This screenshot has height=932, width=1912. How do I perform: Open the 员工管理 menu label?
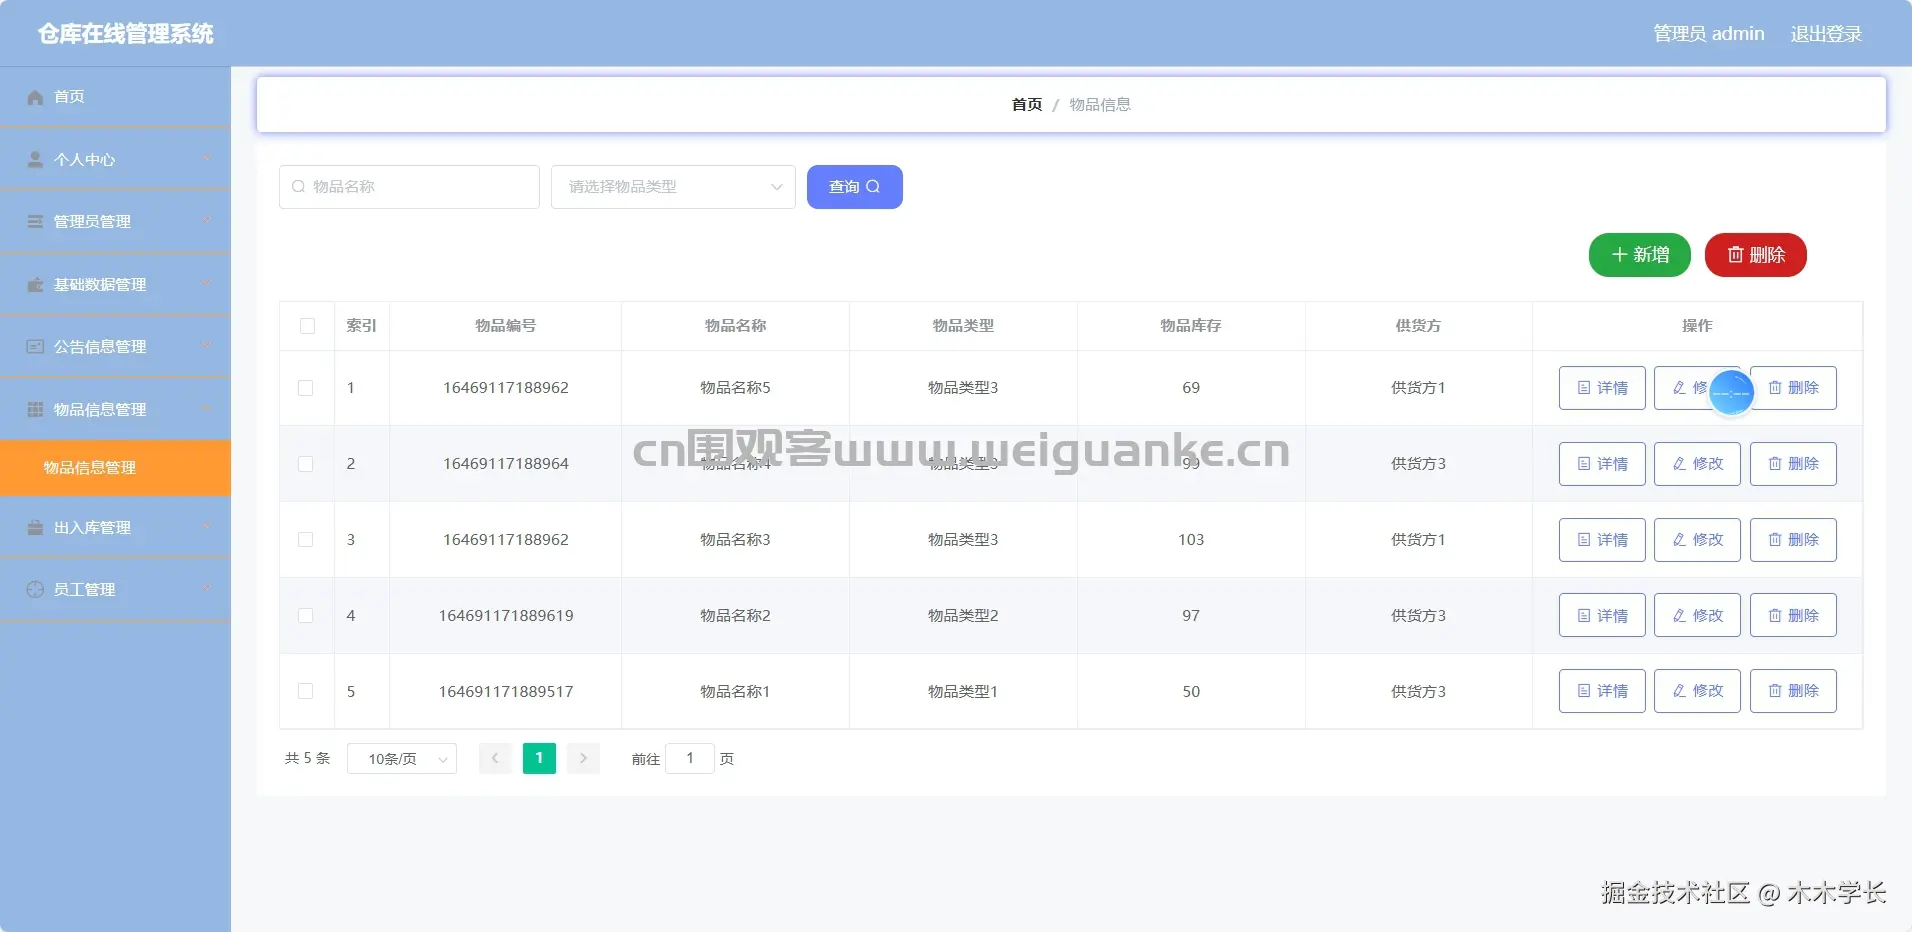84,590
